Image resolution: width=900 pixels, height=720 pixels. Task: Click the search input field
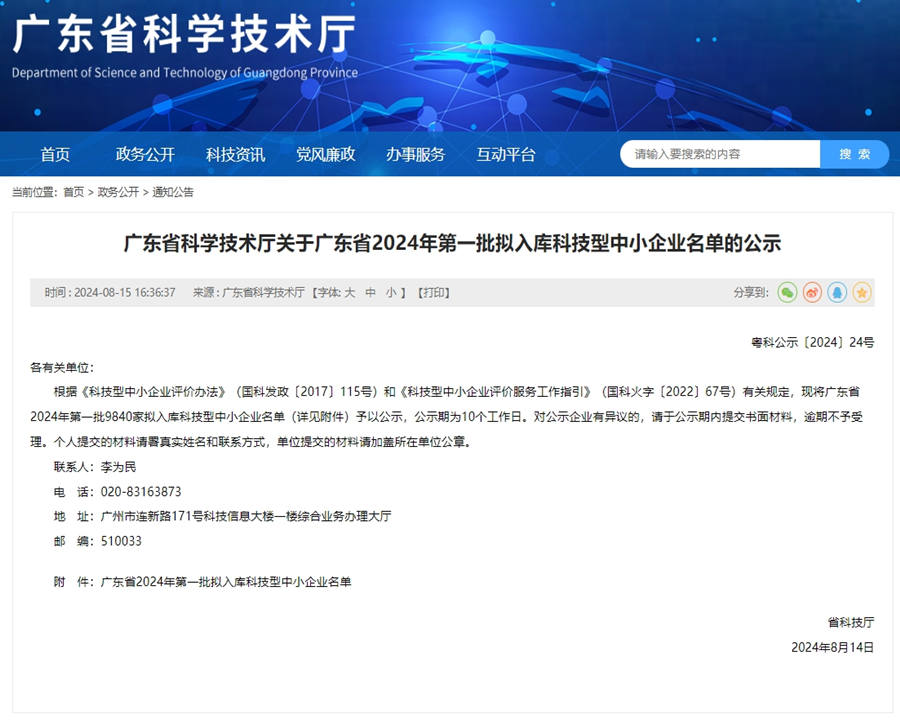pyautogui.click(x=720, y=154)
